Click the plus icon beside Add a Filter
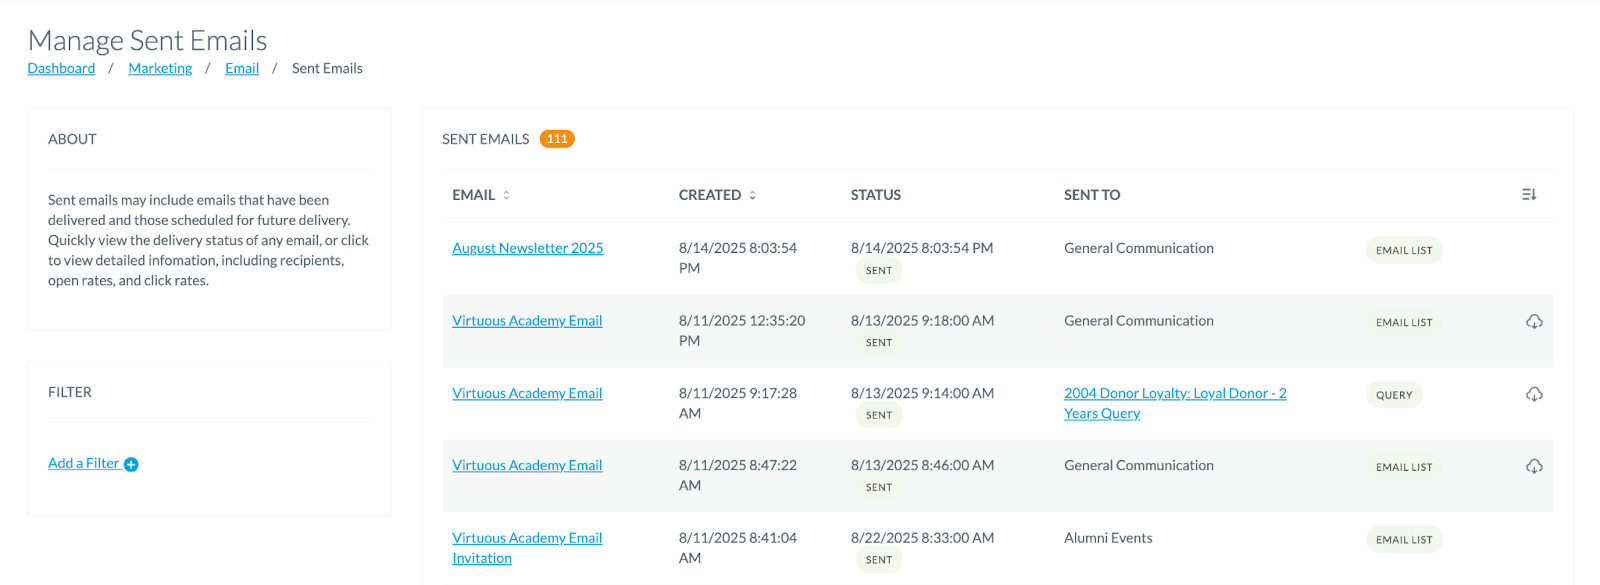 coord(131,464)
